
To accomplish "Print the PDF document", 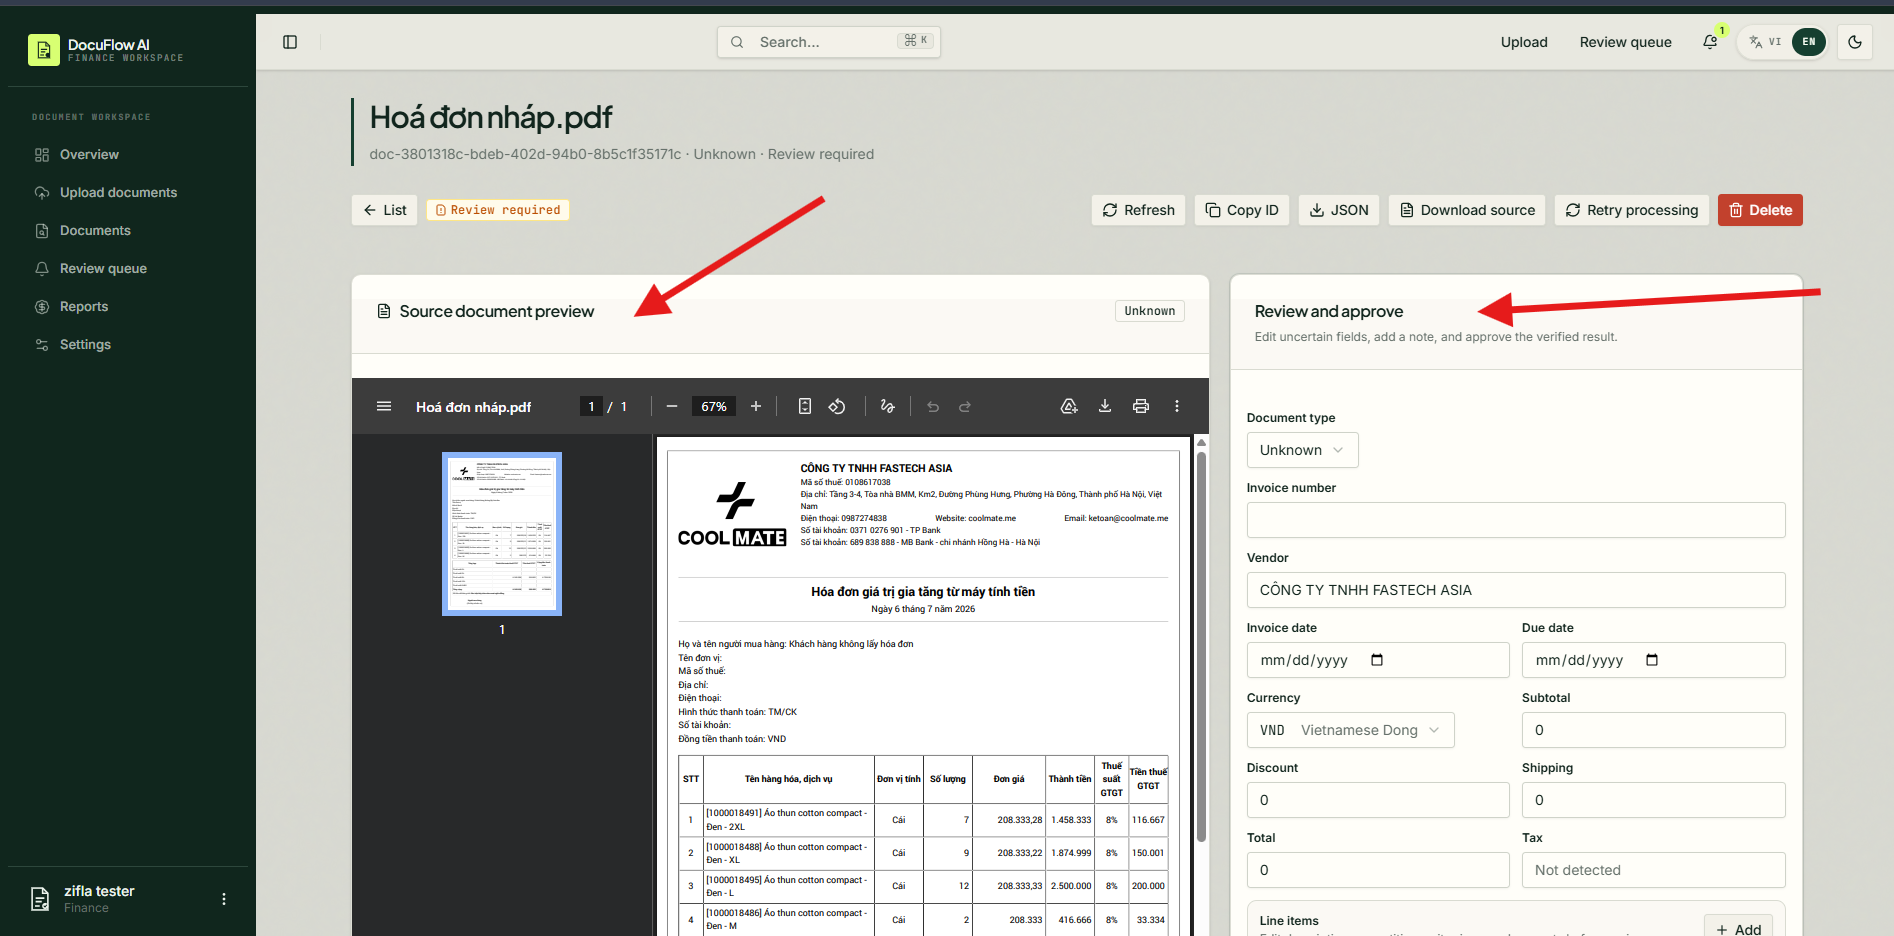I will pos(1141,406).
